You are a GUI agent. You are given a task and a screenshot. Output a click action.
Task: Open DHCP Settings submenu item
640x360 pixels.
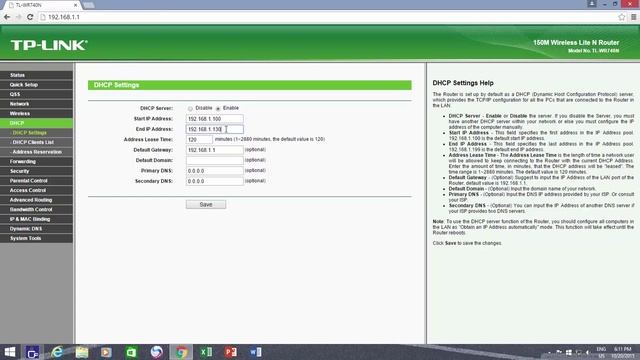point(37,133)
